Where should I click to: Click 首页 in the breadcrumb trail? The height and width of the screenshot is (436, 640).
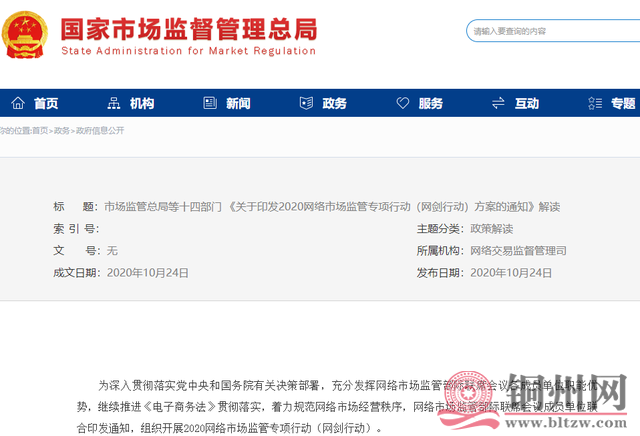tap(39, 130)
